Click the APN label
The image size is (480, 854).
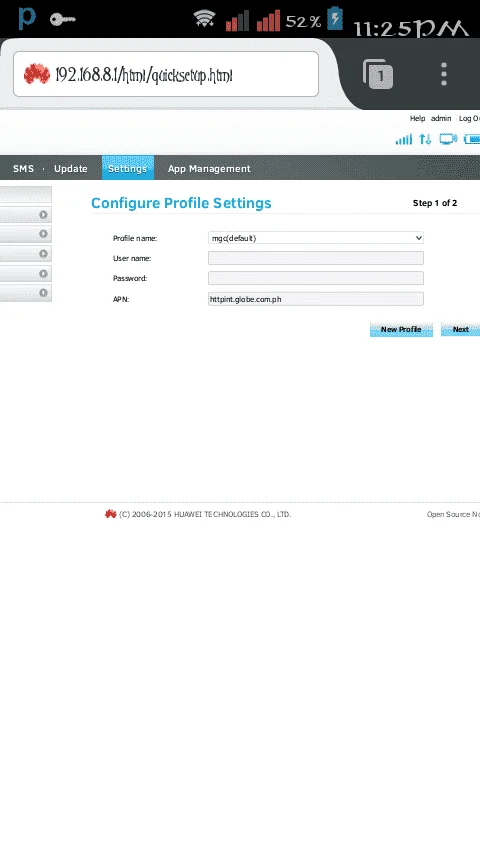point(121,300)
